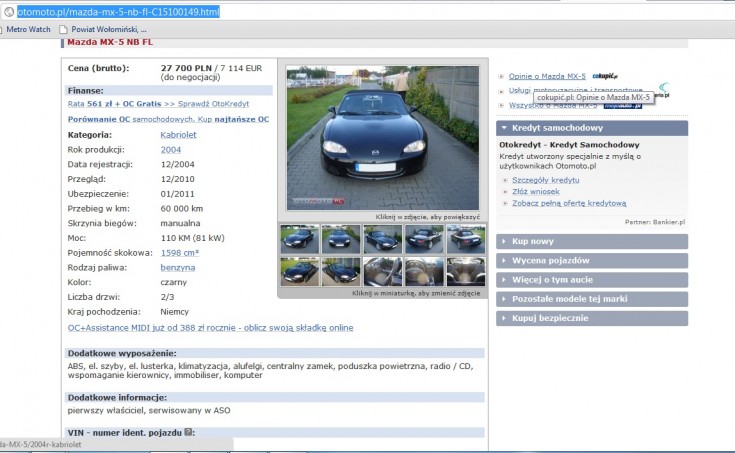Click the Dodatkowe wyposażenie heading
The width and height of the screenshot is (735, 453).
click(122, 353)
